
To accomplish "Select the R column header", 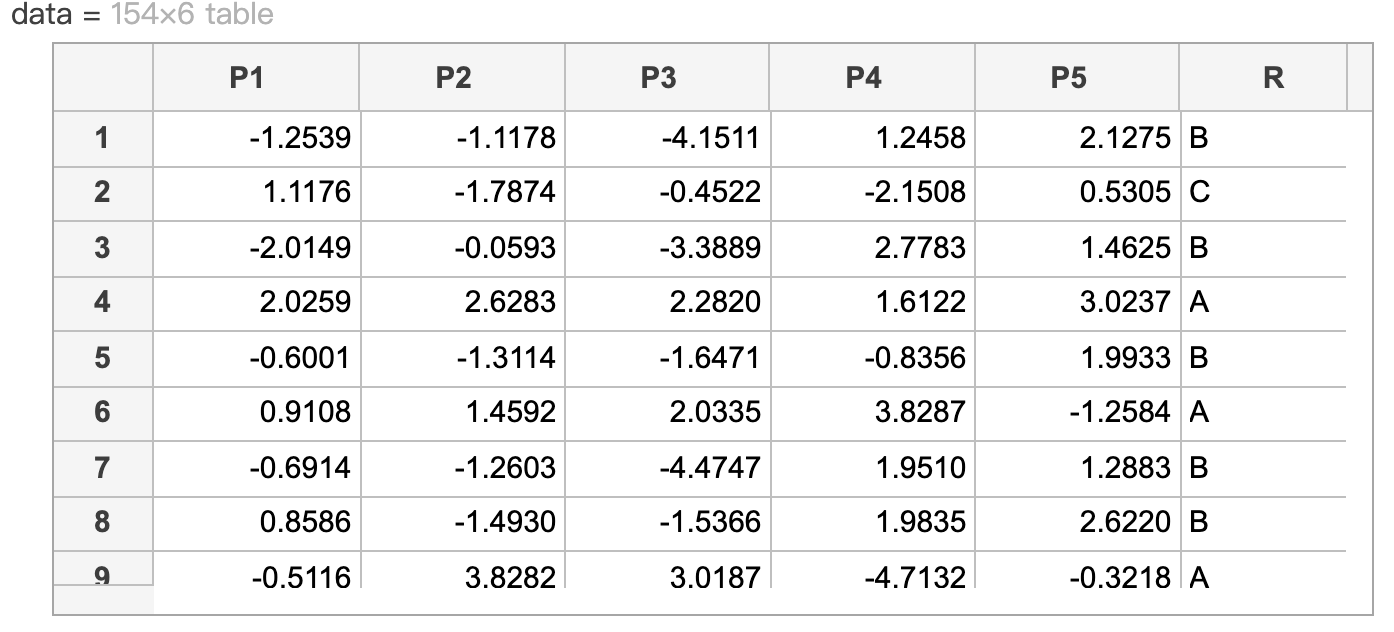I will pyautogui.click(x=1263, y=77).
